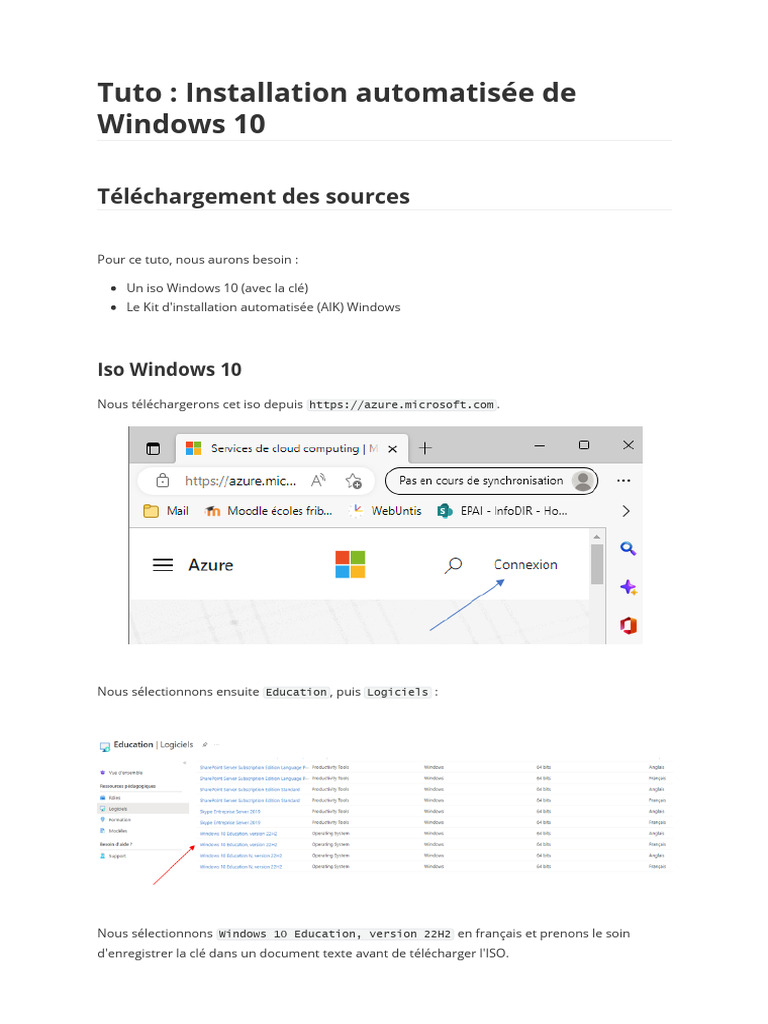The width and height of the screenshot is (768, 1024).
Task: Click the 'Téléchargement des sources' heading
Action: (x=253, y=196)
